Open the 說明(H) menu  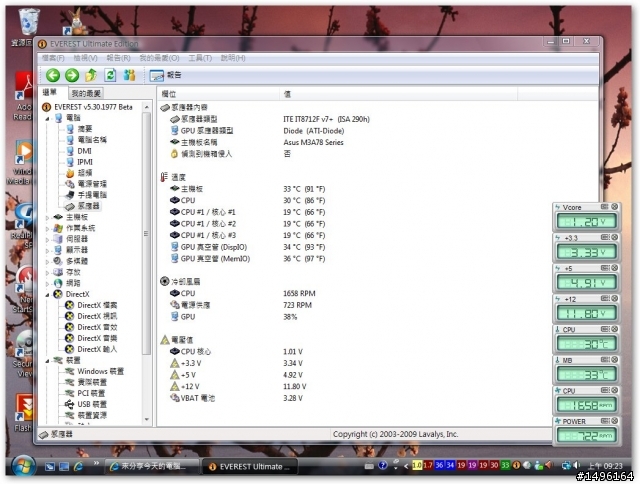click(x=233, y=58)
